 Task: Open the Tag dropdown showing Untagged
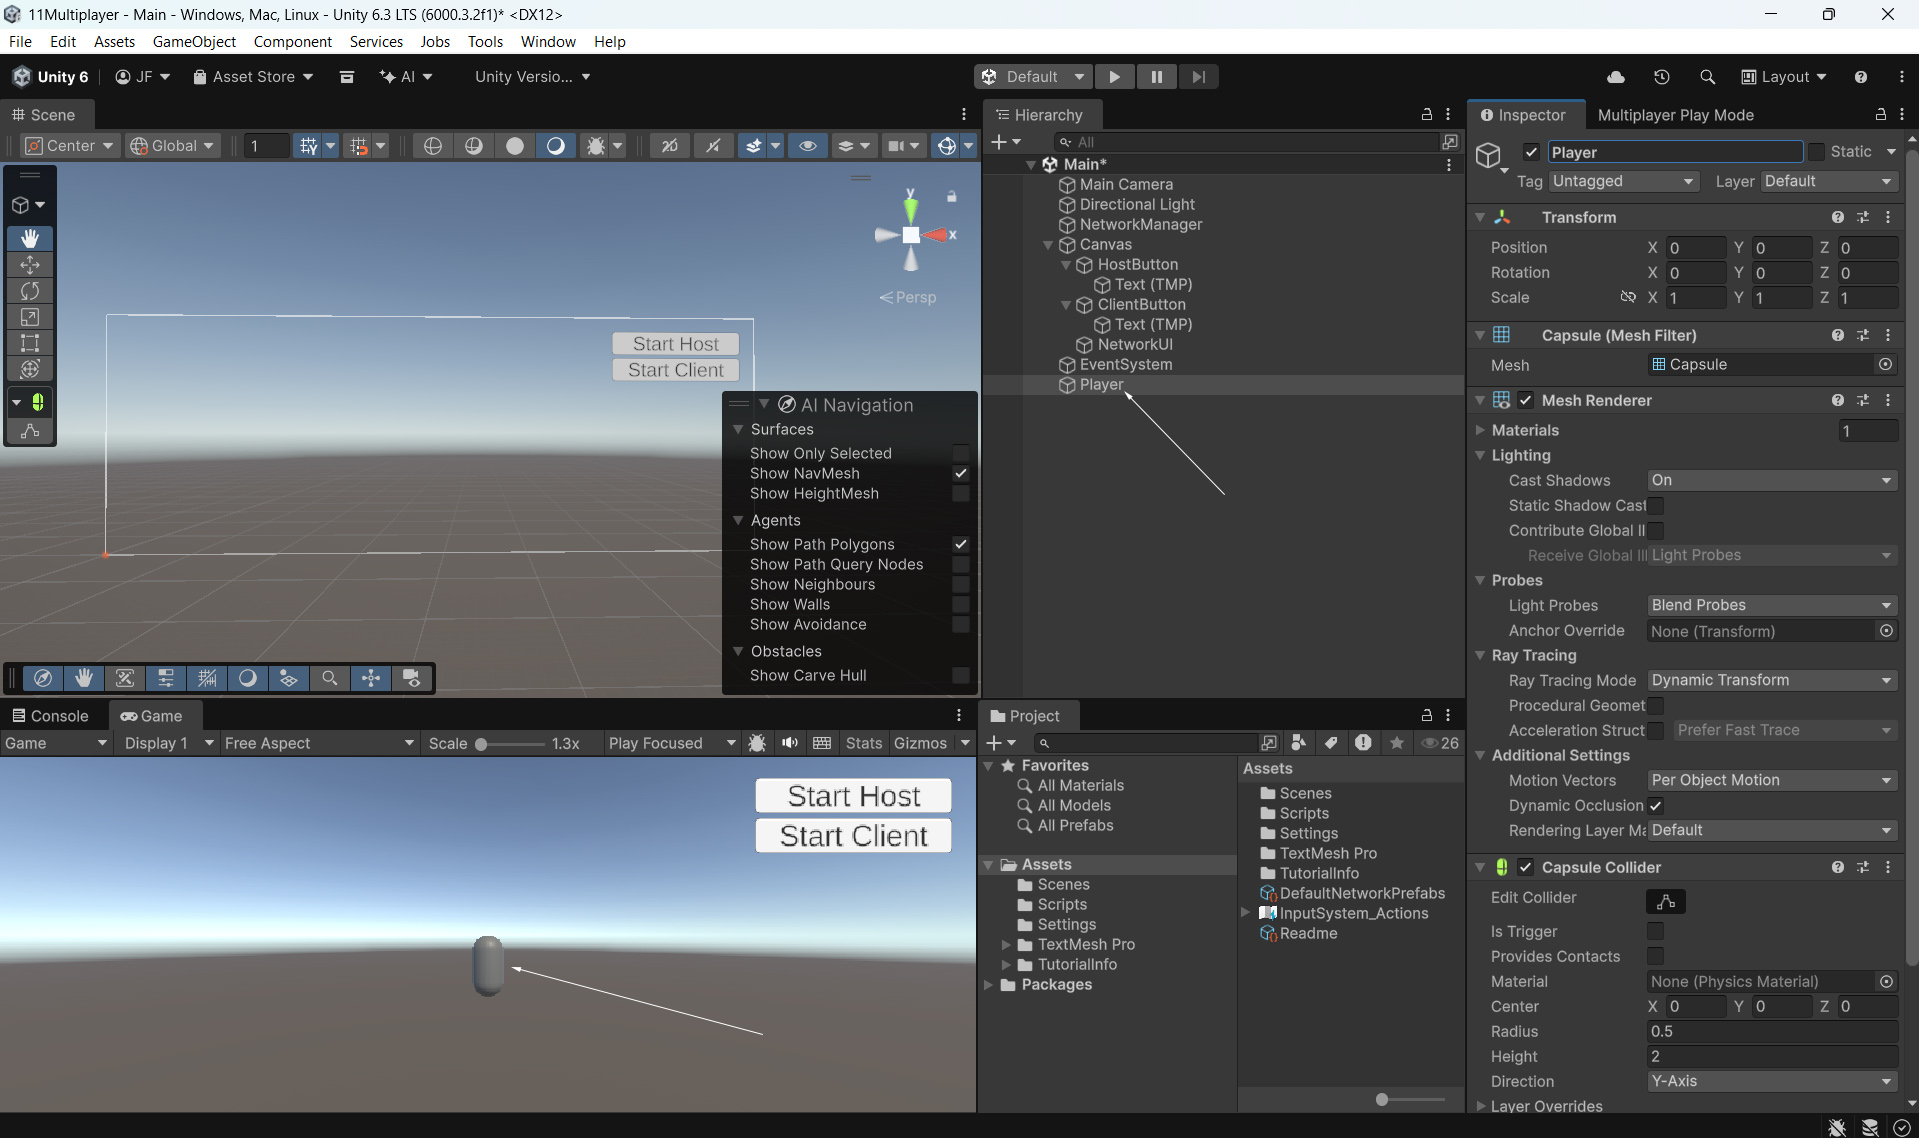point(1623,181)
